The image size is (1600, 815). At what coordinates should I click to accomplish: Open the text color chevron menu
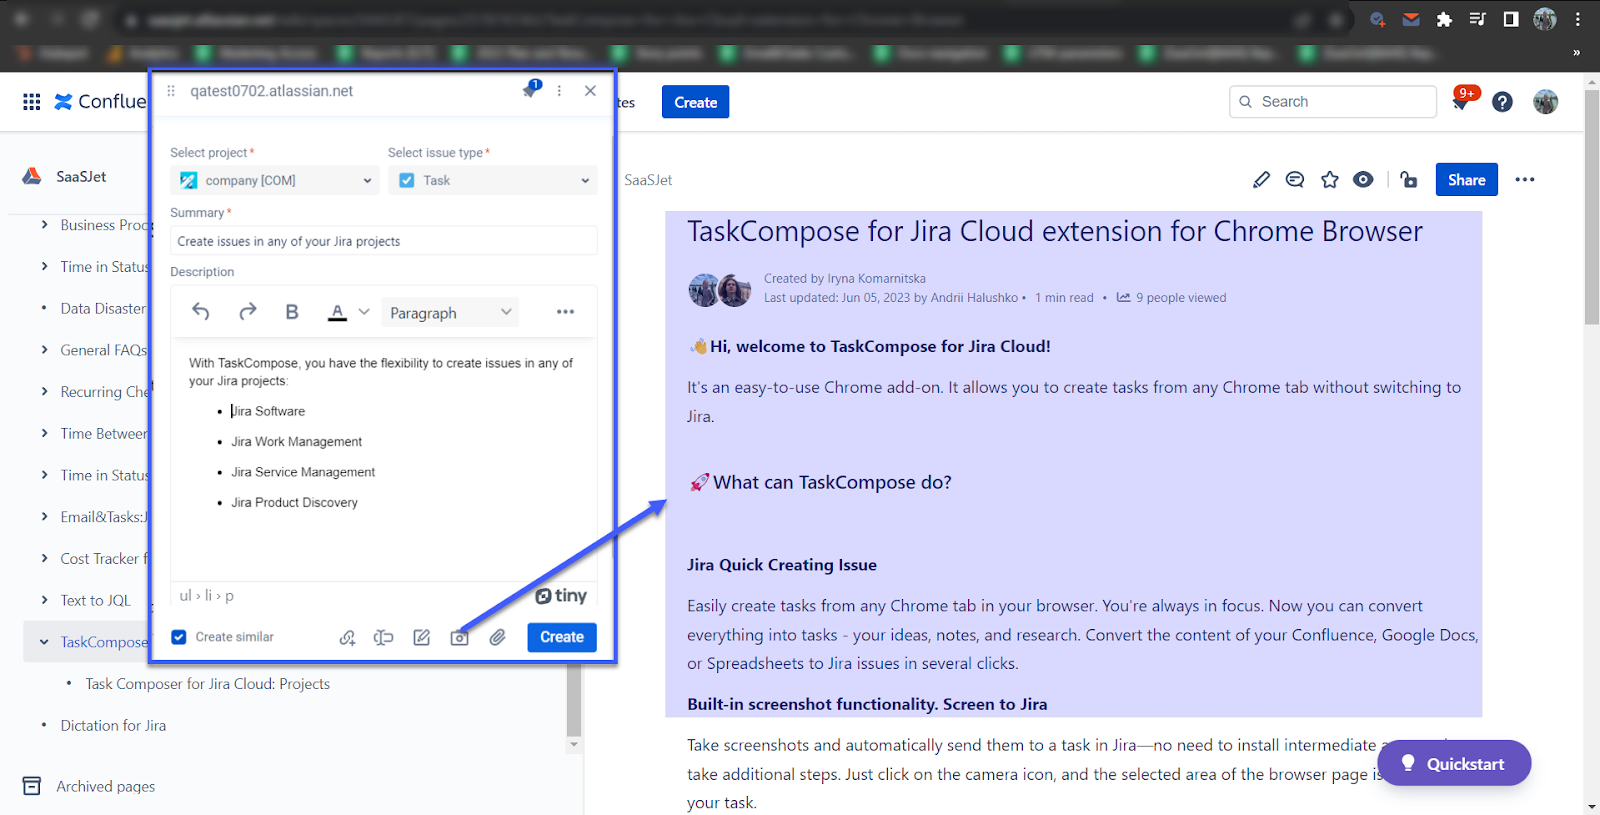click(x=364, y=312)
